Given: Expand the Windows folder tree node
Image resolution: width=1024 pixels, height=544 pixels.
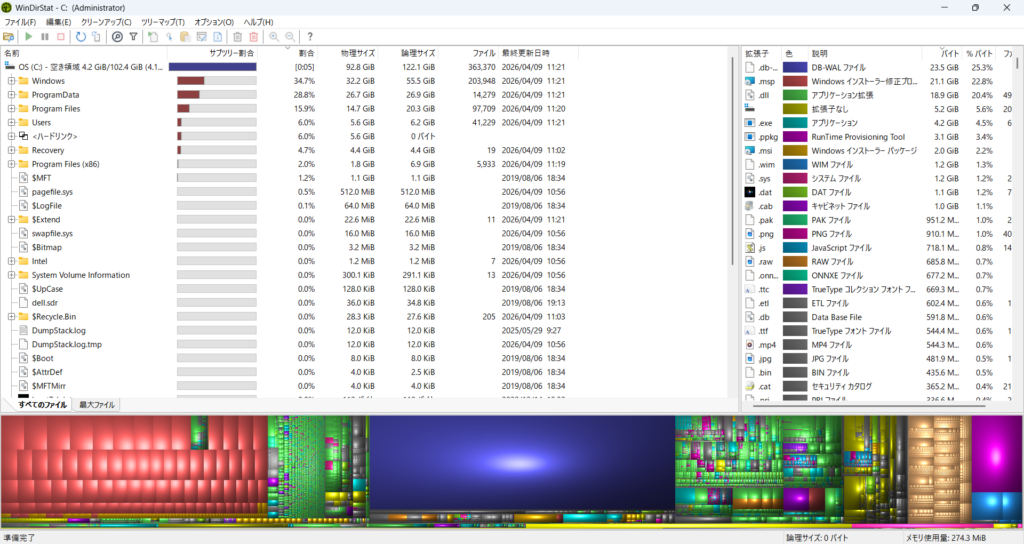Looking at the screenshot, I should coord(11,81).
